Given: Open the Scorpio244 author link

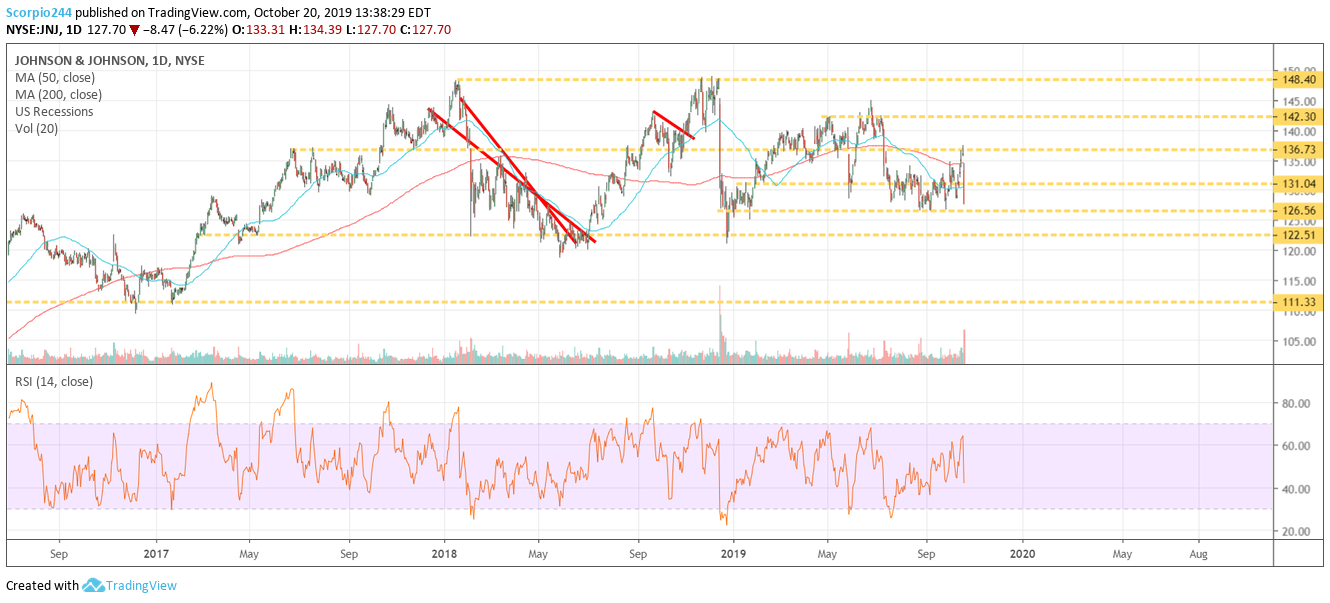Looking at the screenshot, I should point(41,11).
